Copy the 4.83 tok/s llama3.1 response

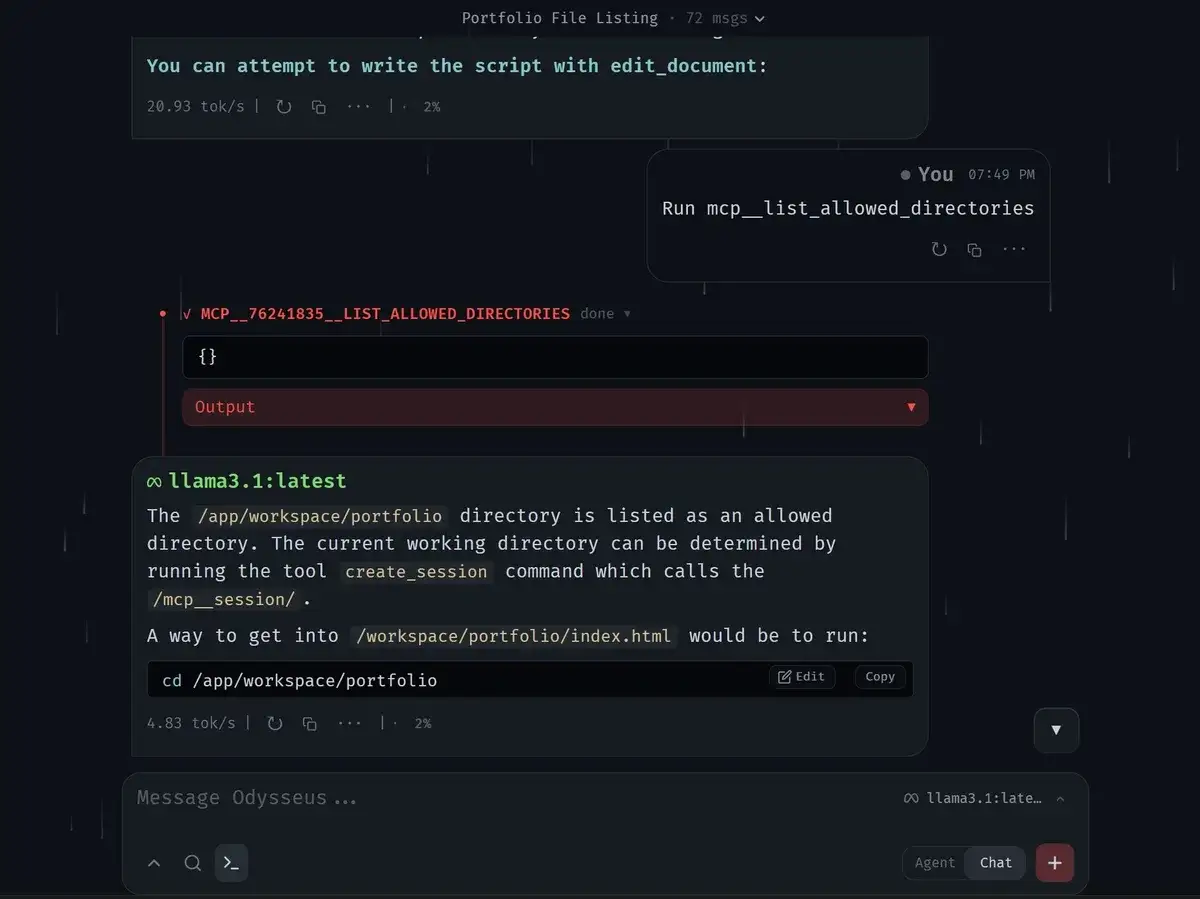coord(310,723)
